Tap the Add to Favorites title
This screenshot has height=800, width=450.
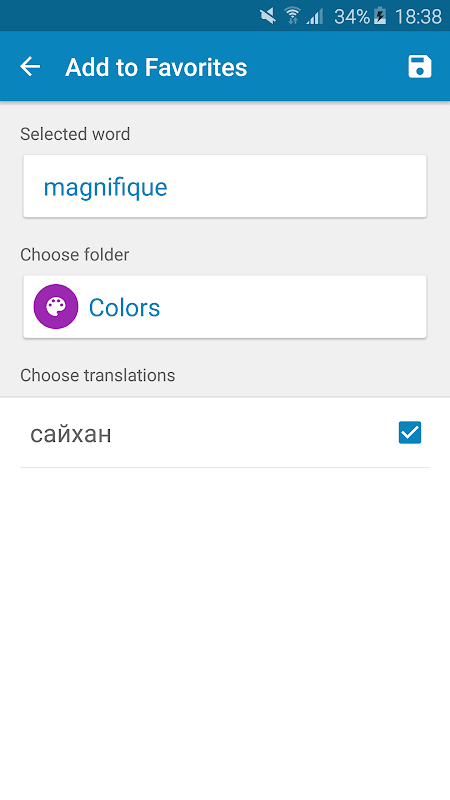point(156,67)
